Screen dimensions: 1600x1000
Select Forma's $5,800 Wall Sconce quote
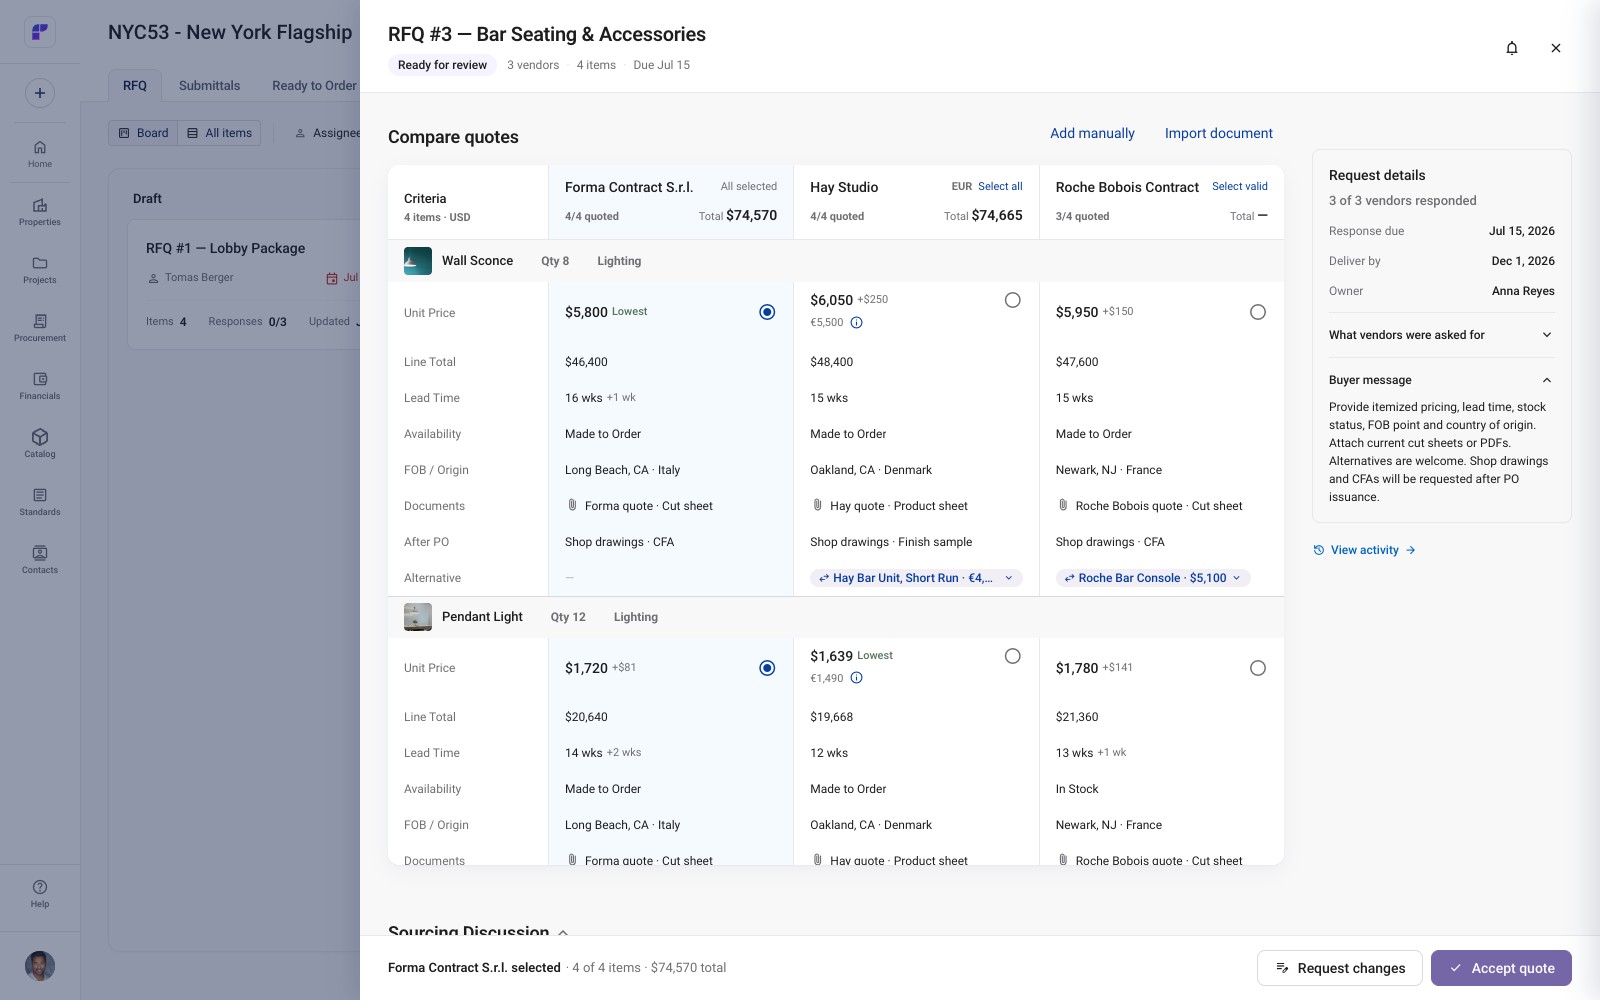click(767, 312)
